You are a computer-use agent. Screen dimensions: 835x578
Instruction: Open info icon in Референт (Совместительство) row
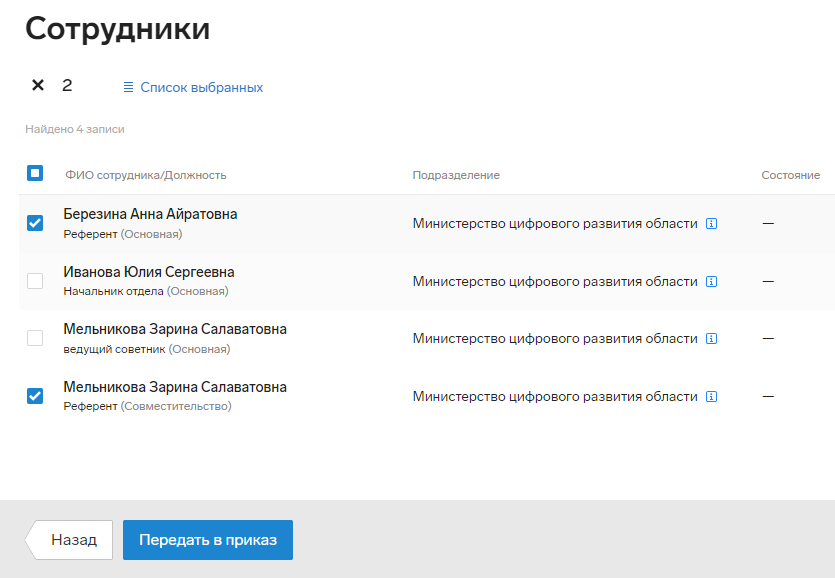pos(711,396)
